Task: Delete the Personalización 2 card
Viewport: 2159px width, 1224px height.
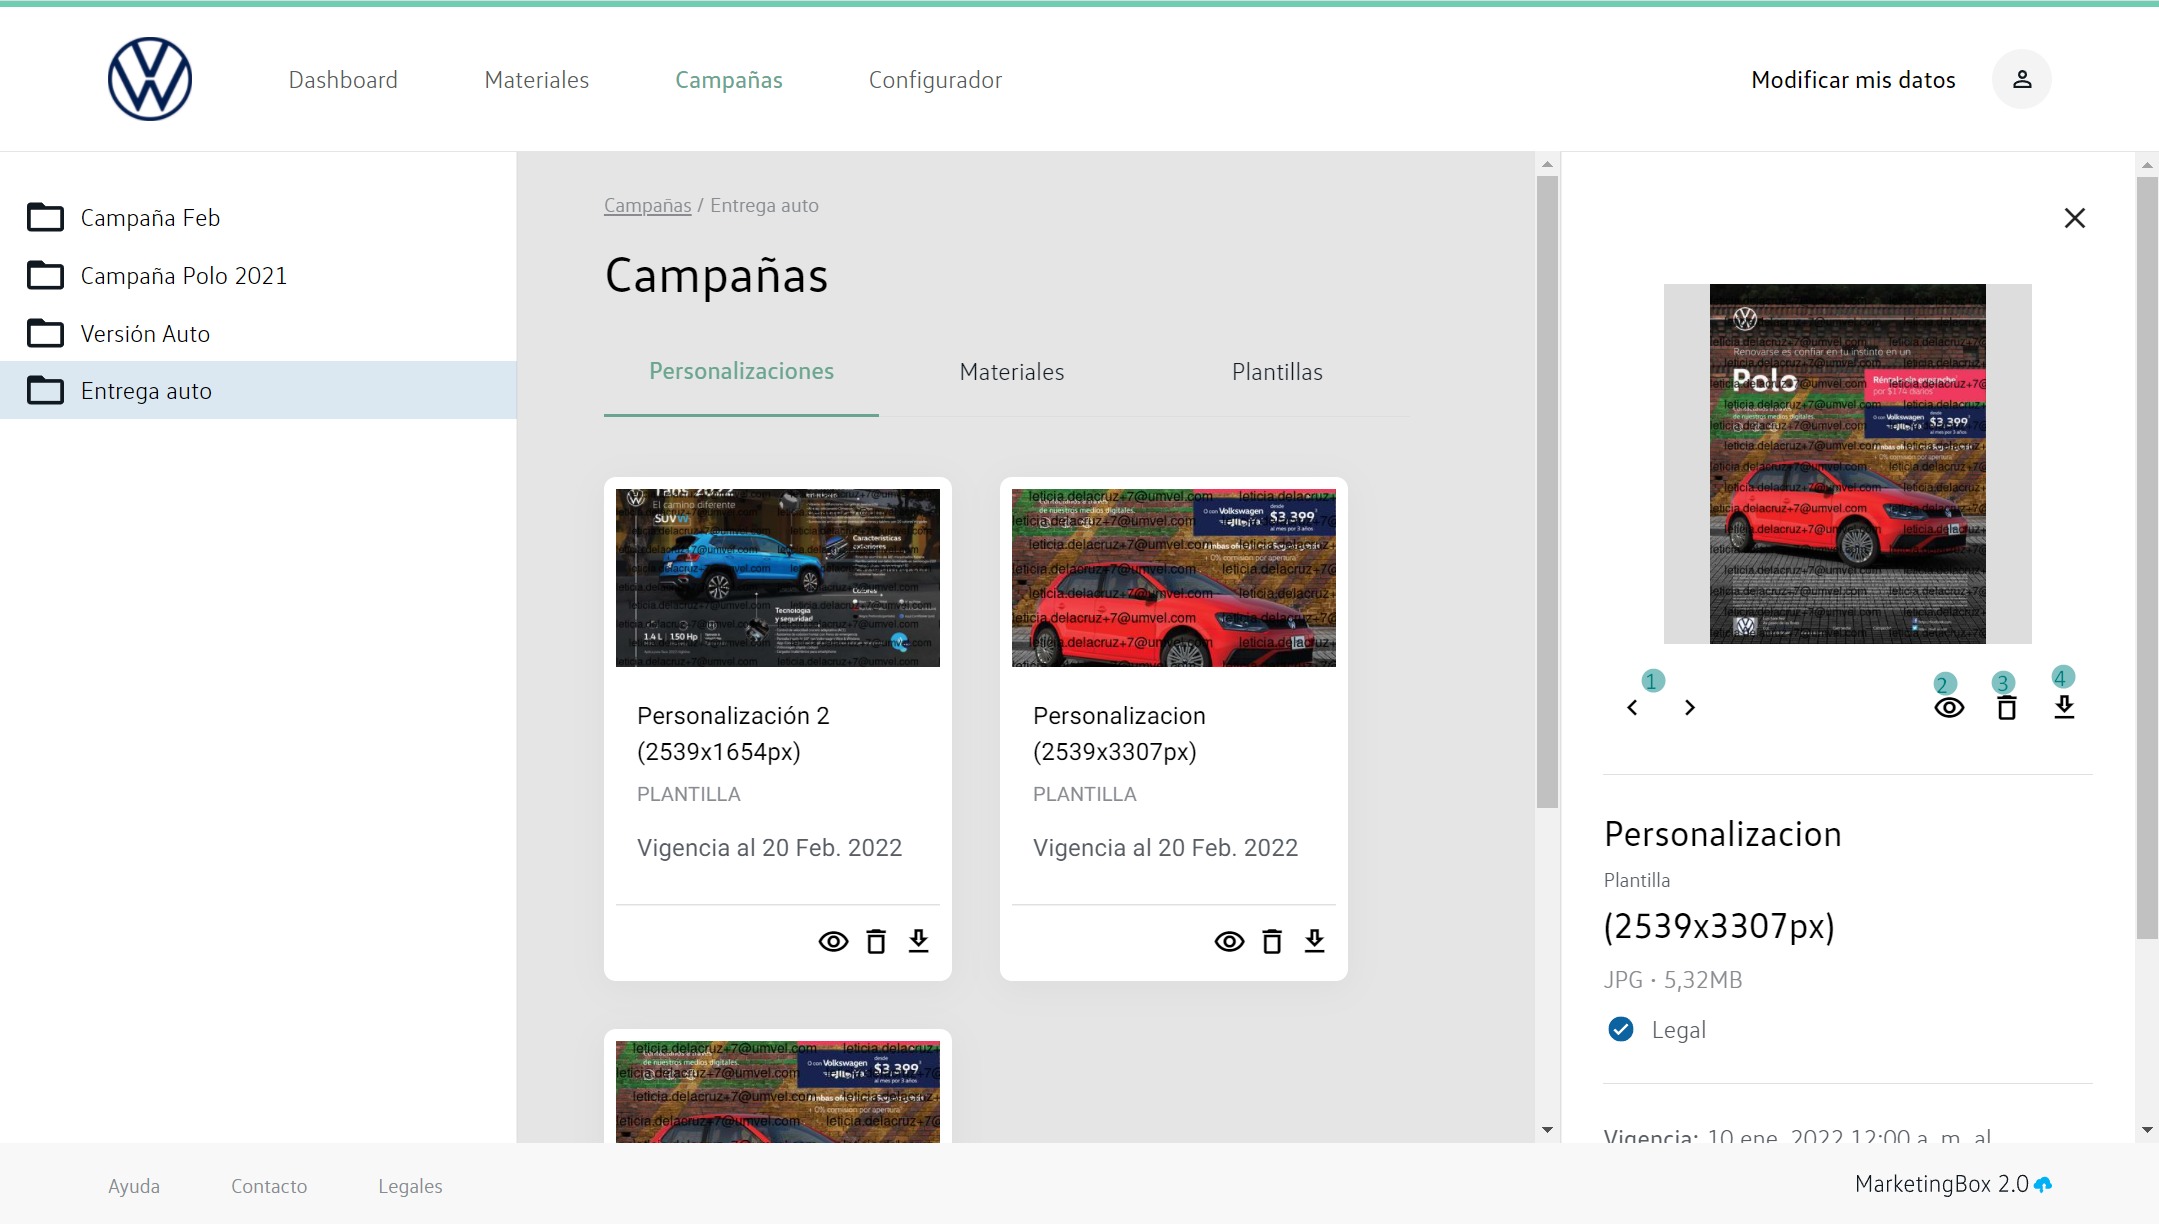Action: click(x=875, y=941)
